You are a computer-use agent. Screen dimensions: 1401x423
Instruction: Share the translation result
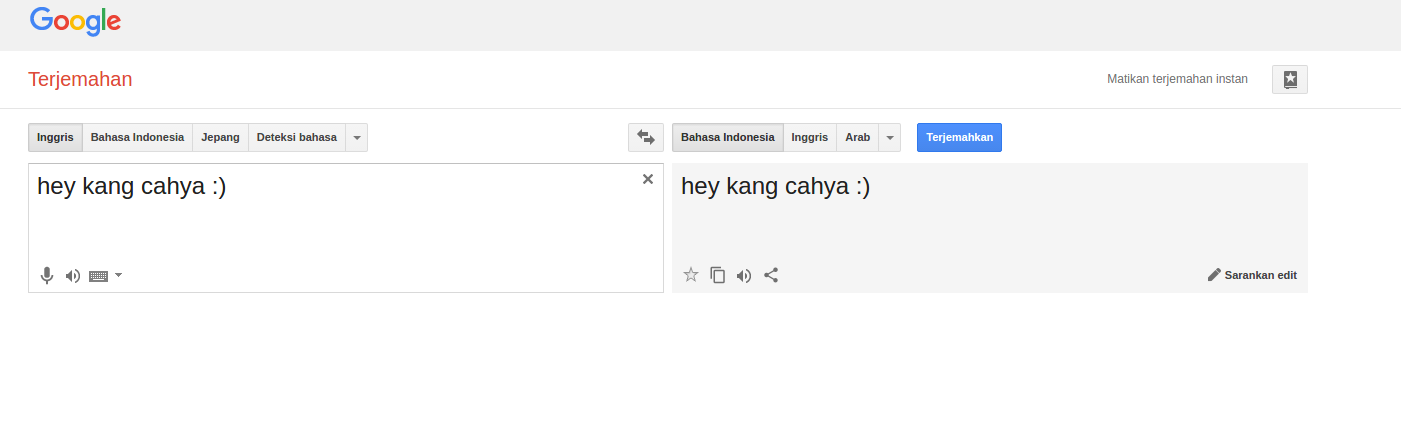[771, 275]
